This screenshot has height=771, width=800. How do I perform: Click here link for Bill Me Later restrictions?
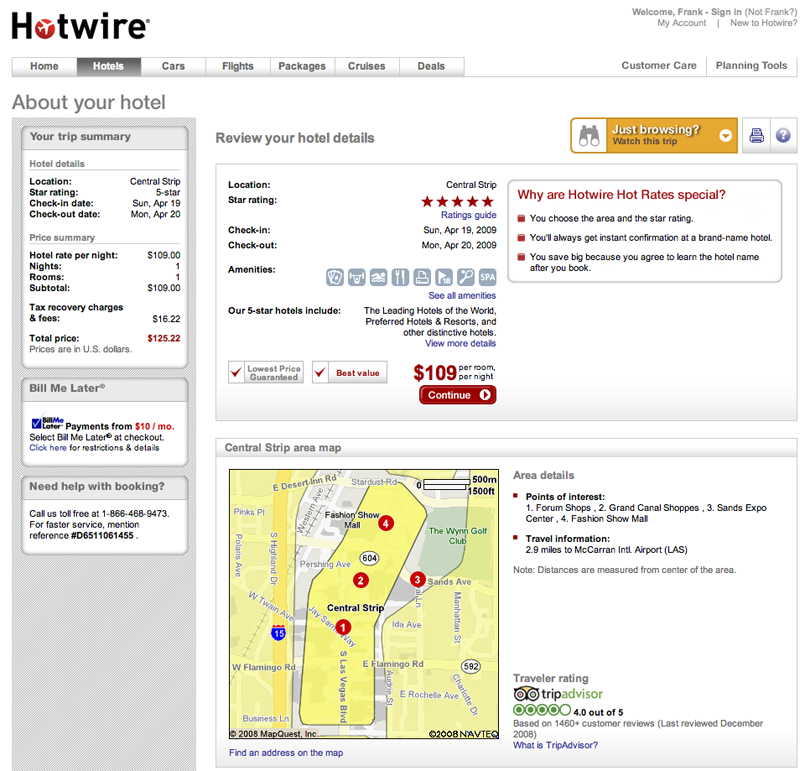48,447
